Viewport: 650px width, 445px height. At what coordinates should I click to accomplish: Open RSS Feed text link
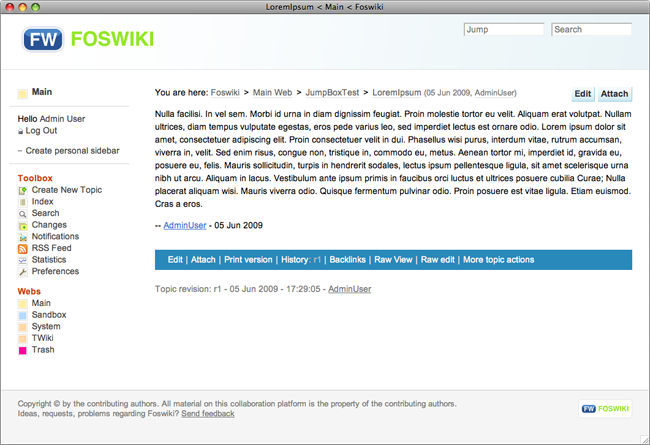(52, 248)
